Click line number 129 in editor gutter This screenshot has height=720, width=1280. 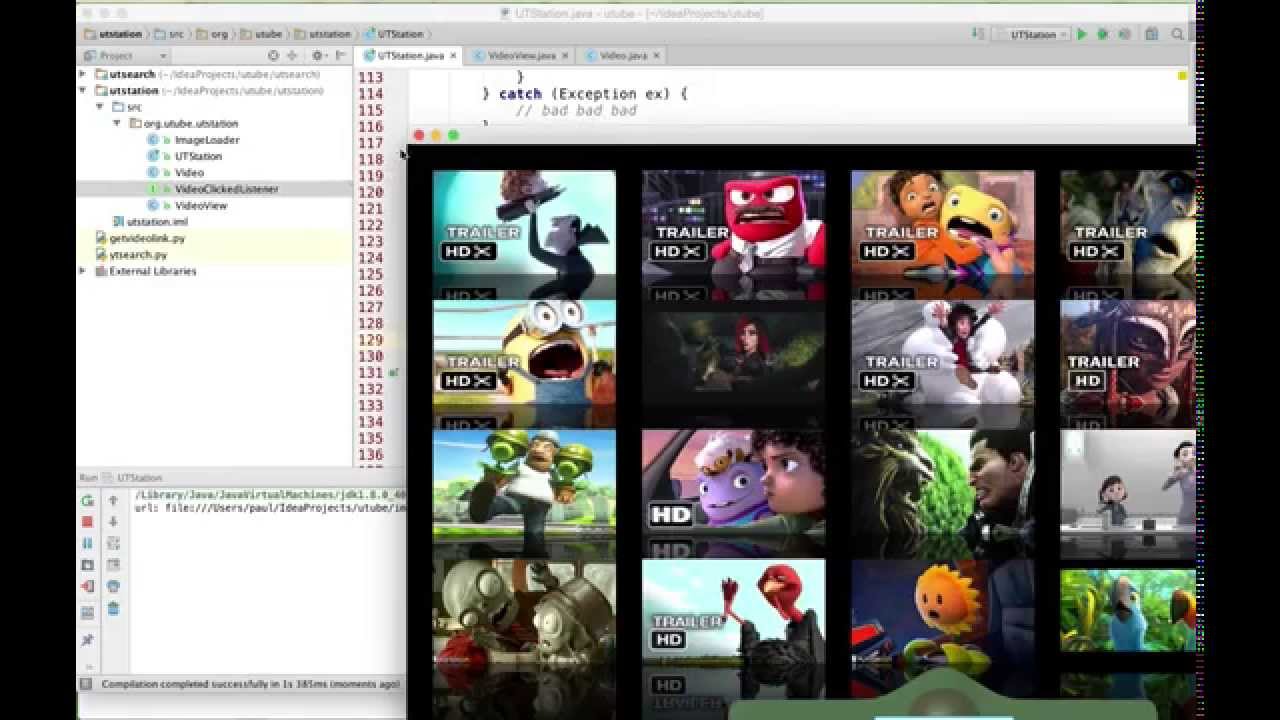click(371, 340)
